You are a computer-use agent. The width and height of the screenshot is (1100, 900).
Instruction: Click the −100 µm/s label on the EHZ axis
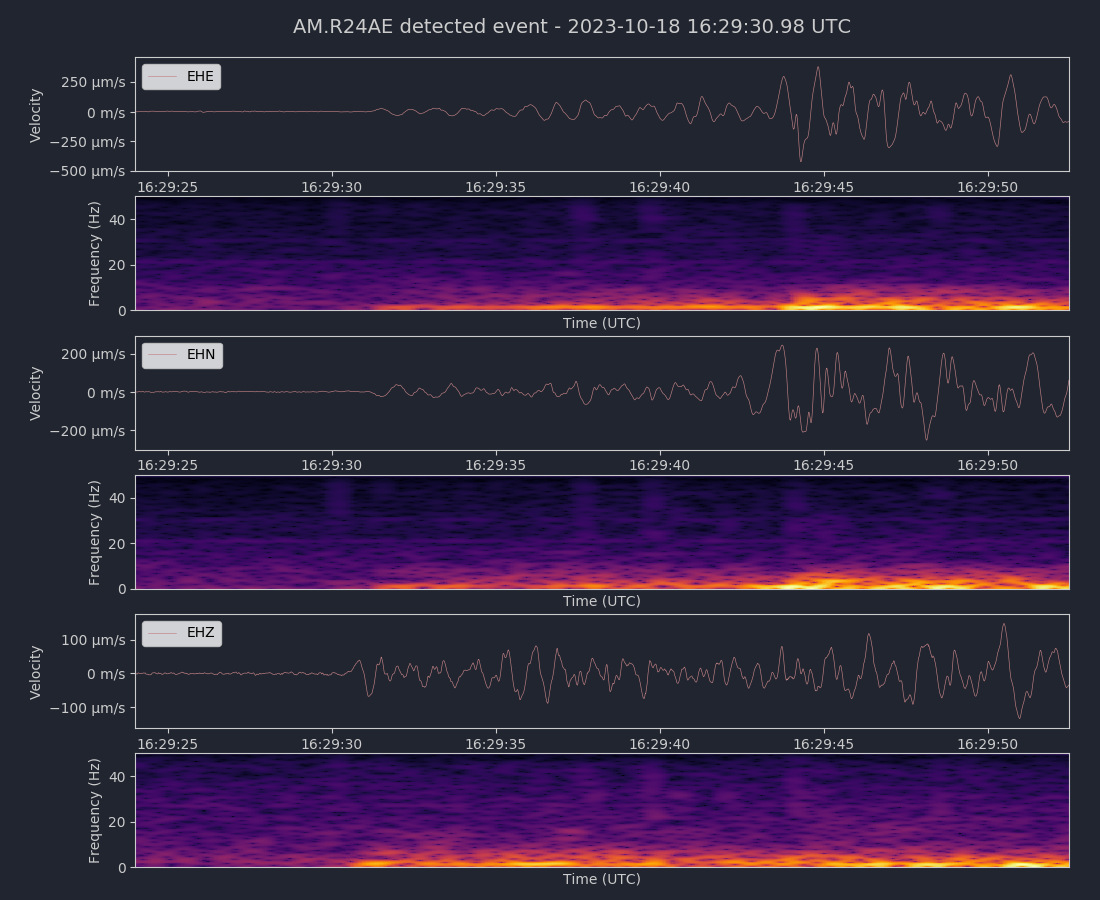coord(88,708)
